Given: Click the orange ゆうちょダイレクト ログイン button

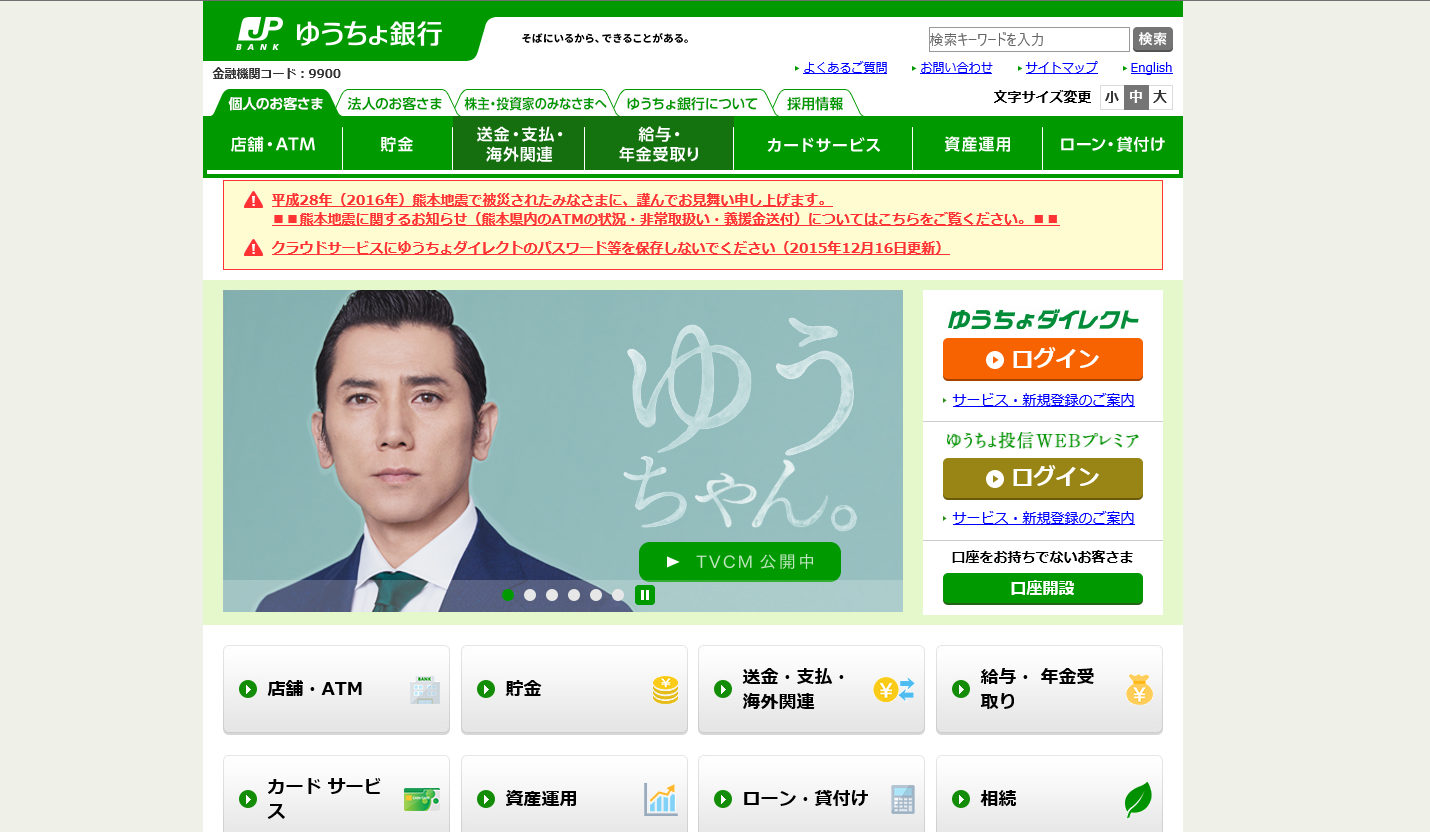Looking at the screenshot, I should [1043, 360].
